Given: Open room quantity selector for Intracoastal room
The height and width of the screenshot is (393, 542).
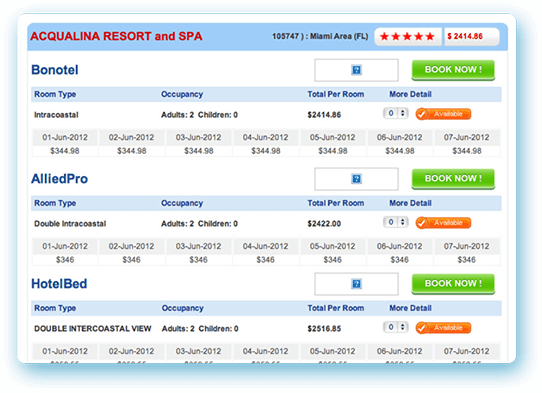Looking at the screenshot, I should pyautogui.click(x=396, y=113).
